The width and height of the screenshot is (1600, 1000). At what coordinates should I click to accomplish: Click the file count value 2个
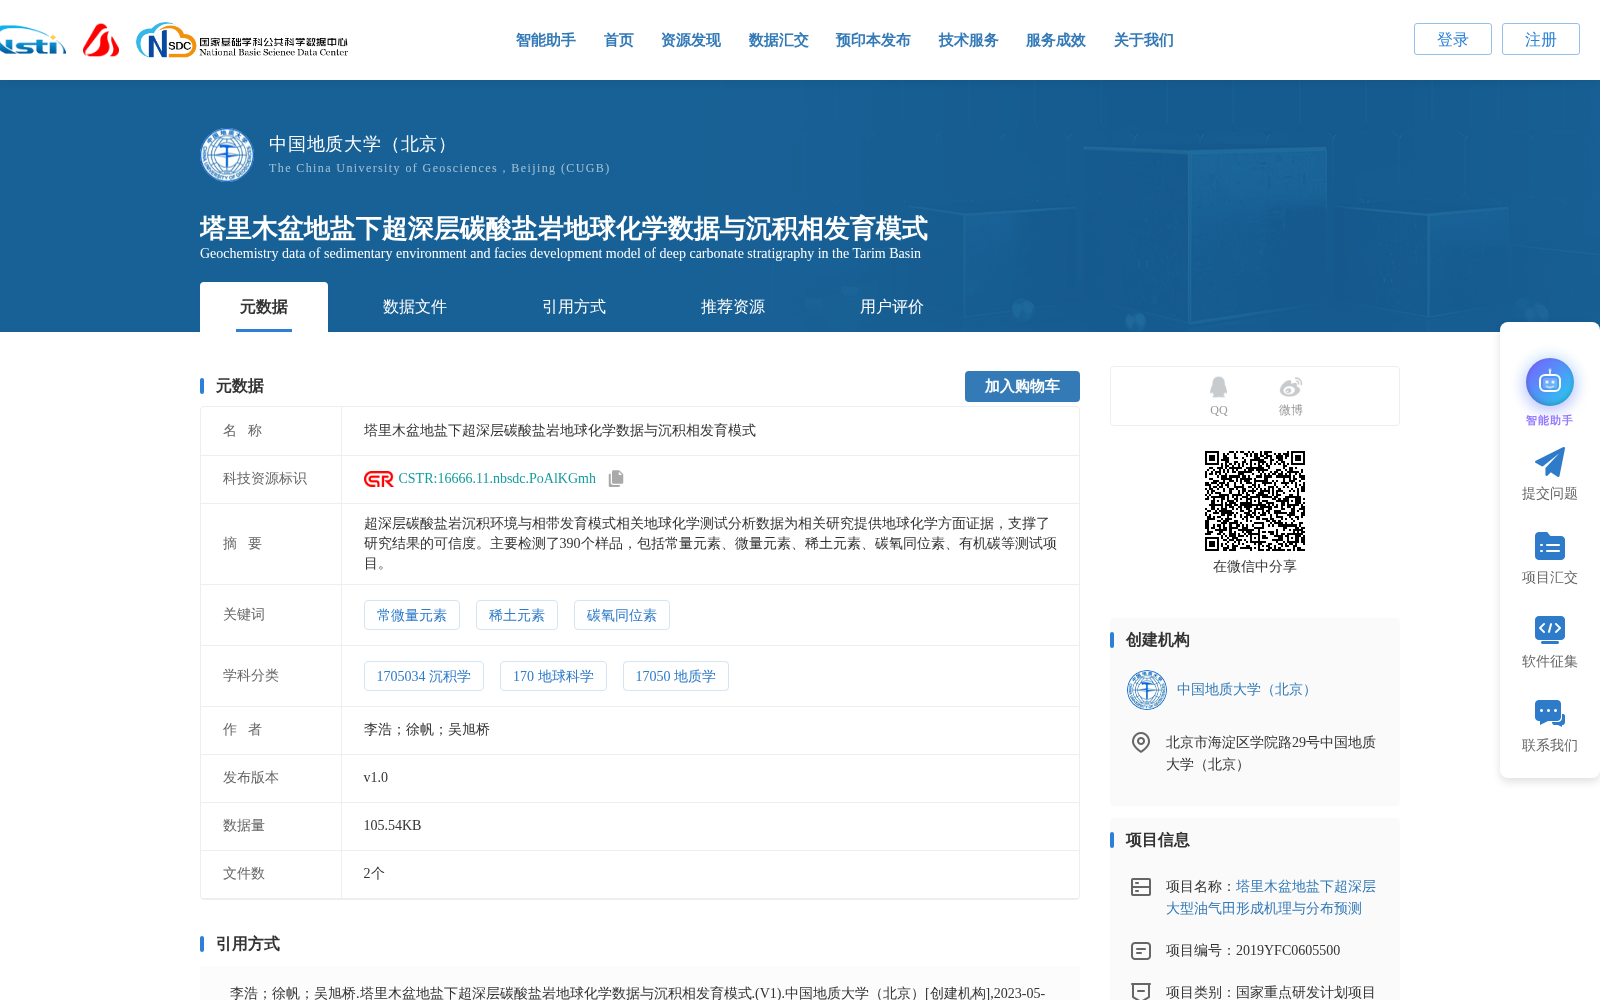pos(374,874)
